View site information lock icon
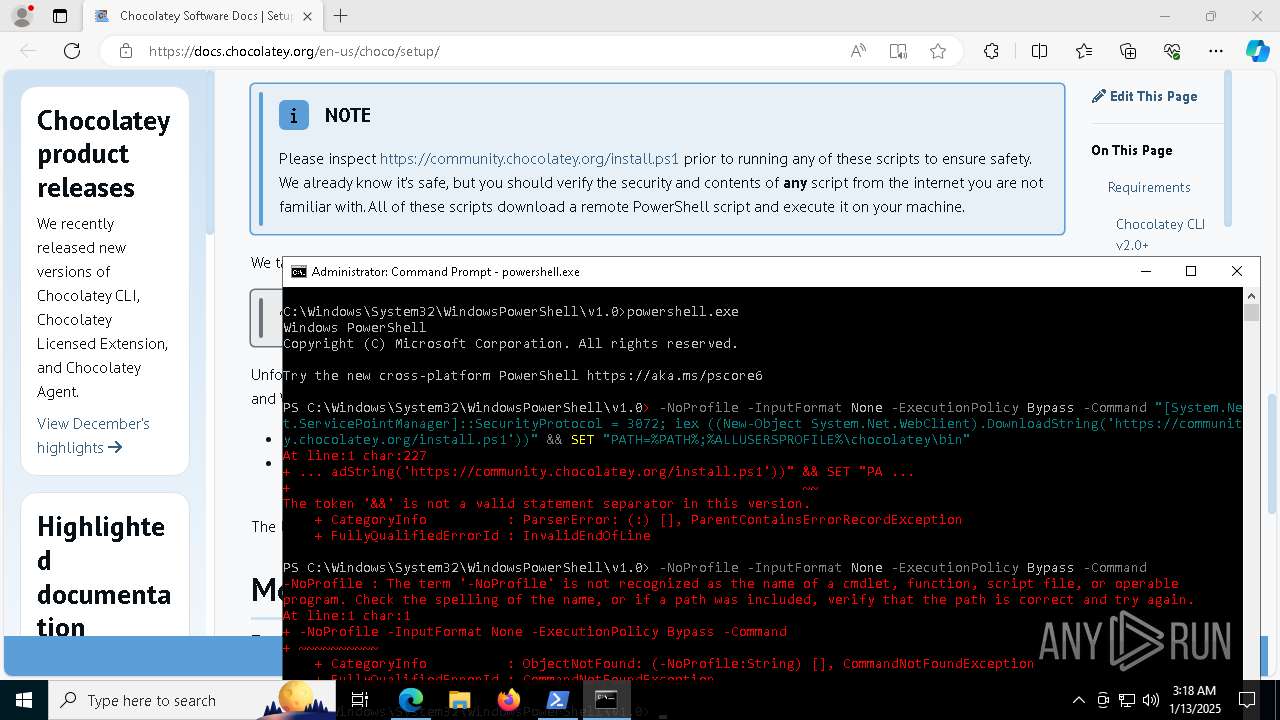 click(125, 51)
